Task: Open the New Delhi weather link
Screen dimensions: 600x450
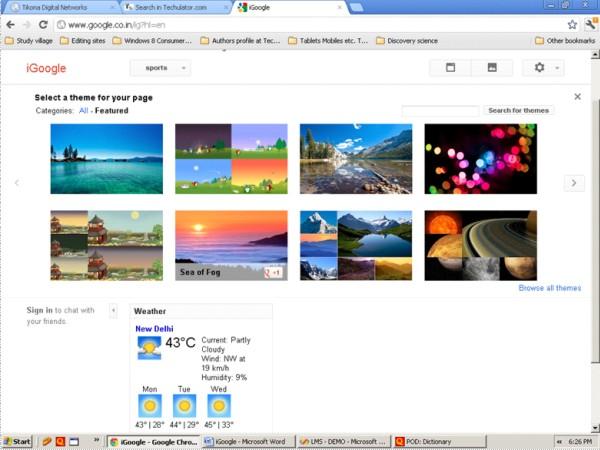Action: click(154, 329)
